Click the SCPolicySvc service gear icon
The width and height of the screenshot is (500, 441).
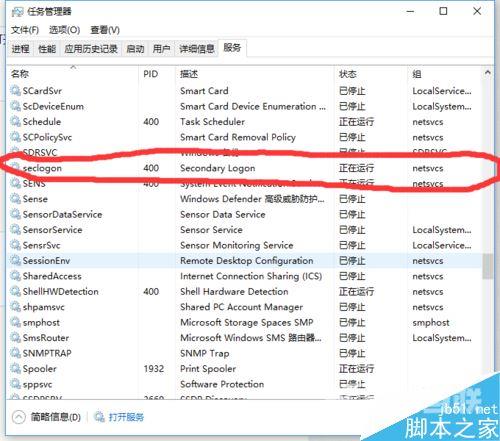pos(15,137)
